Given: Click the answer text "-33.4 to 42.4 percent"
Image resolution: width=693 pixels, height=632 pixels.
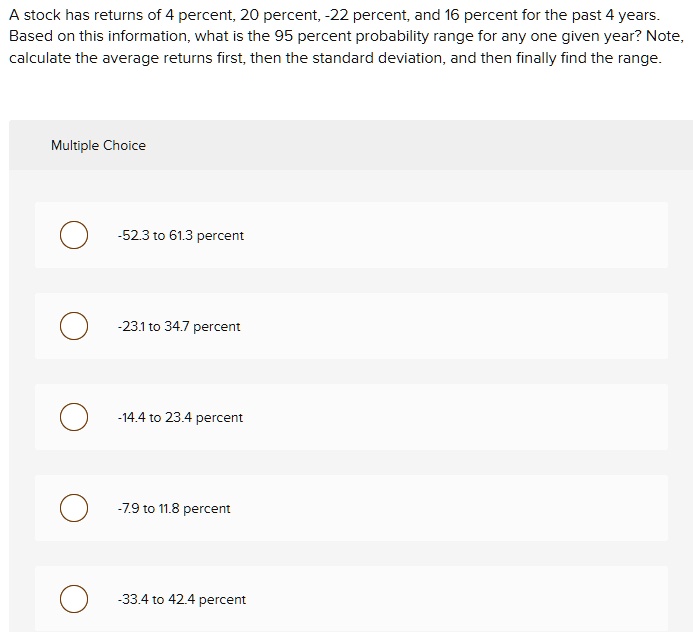Looking at the screenshot, I should click(180, 600).
